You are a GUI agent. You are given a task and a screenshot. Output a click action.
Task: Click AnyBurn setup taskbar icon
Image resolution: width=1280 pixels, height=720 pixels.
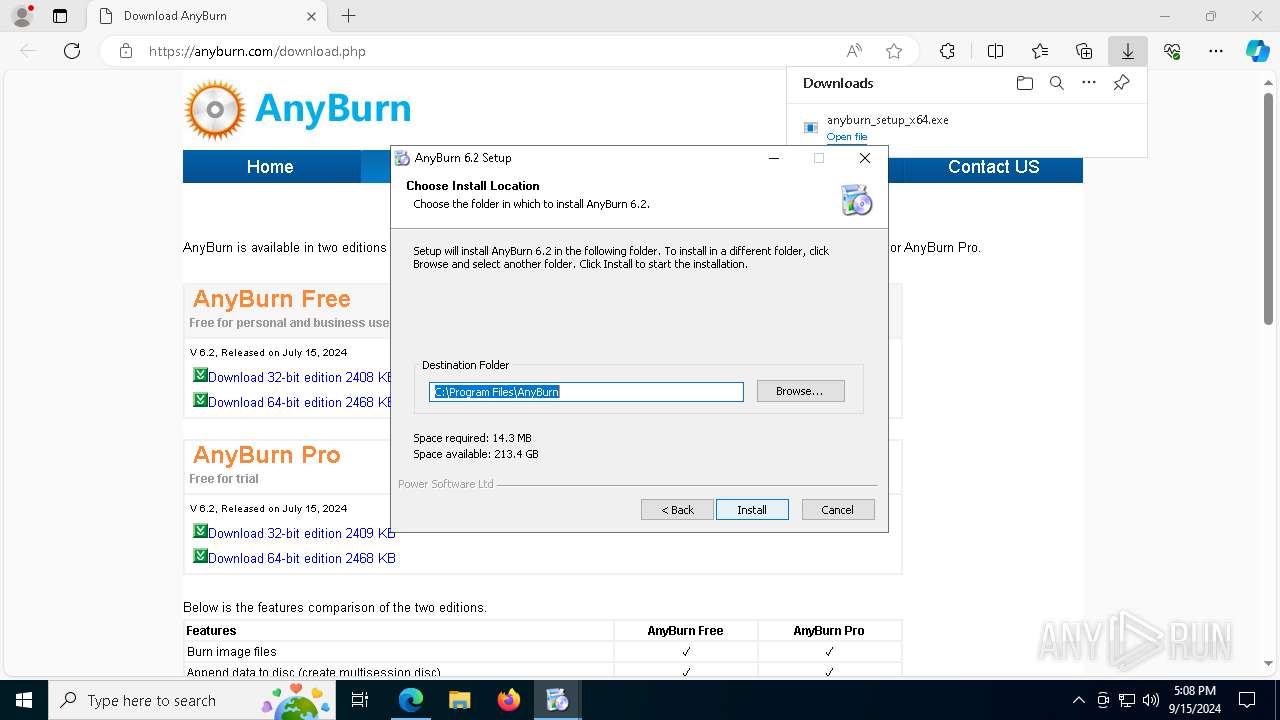[x=557, y=700]
